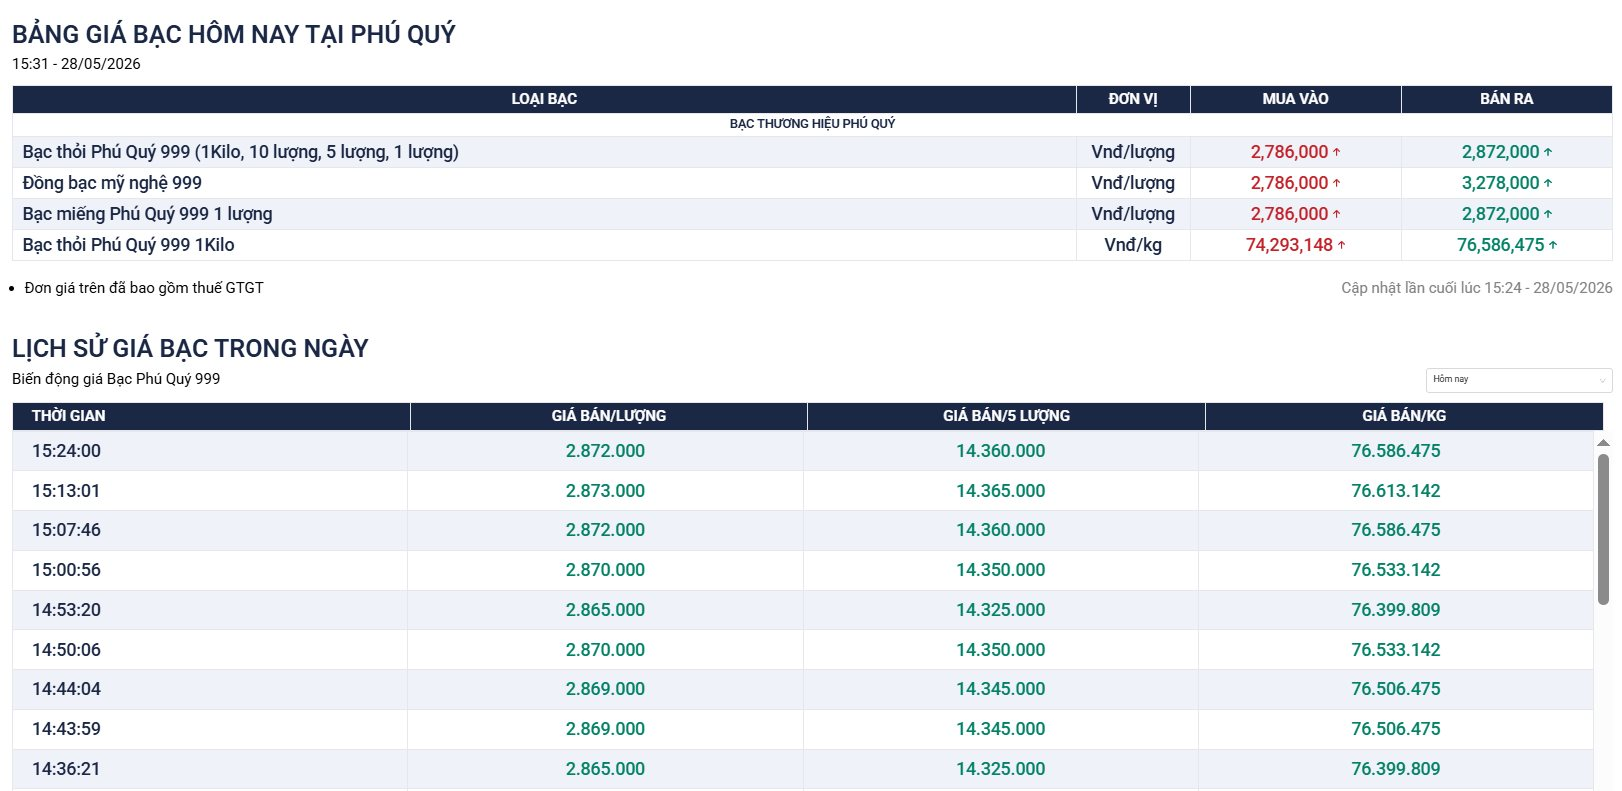Click sell price 2,872,000 in Bạc miếng row

1500,214
